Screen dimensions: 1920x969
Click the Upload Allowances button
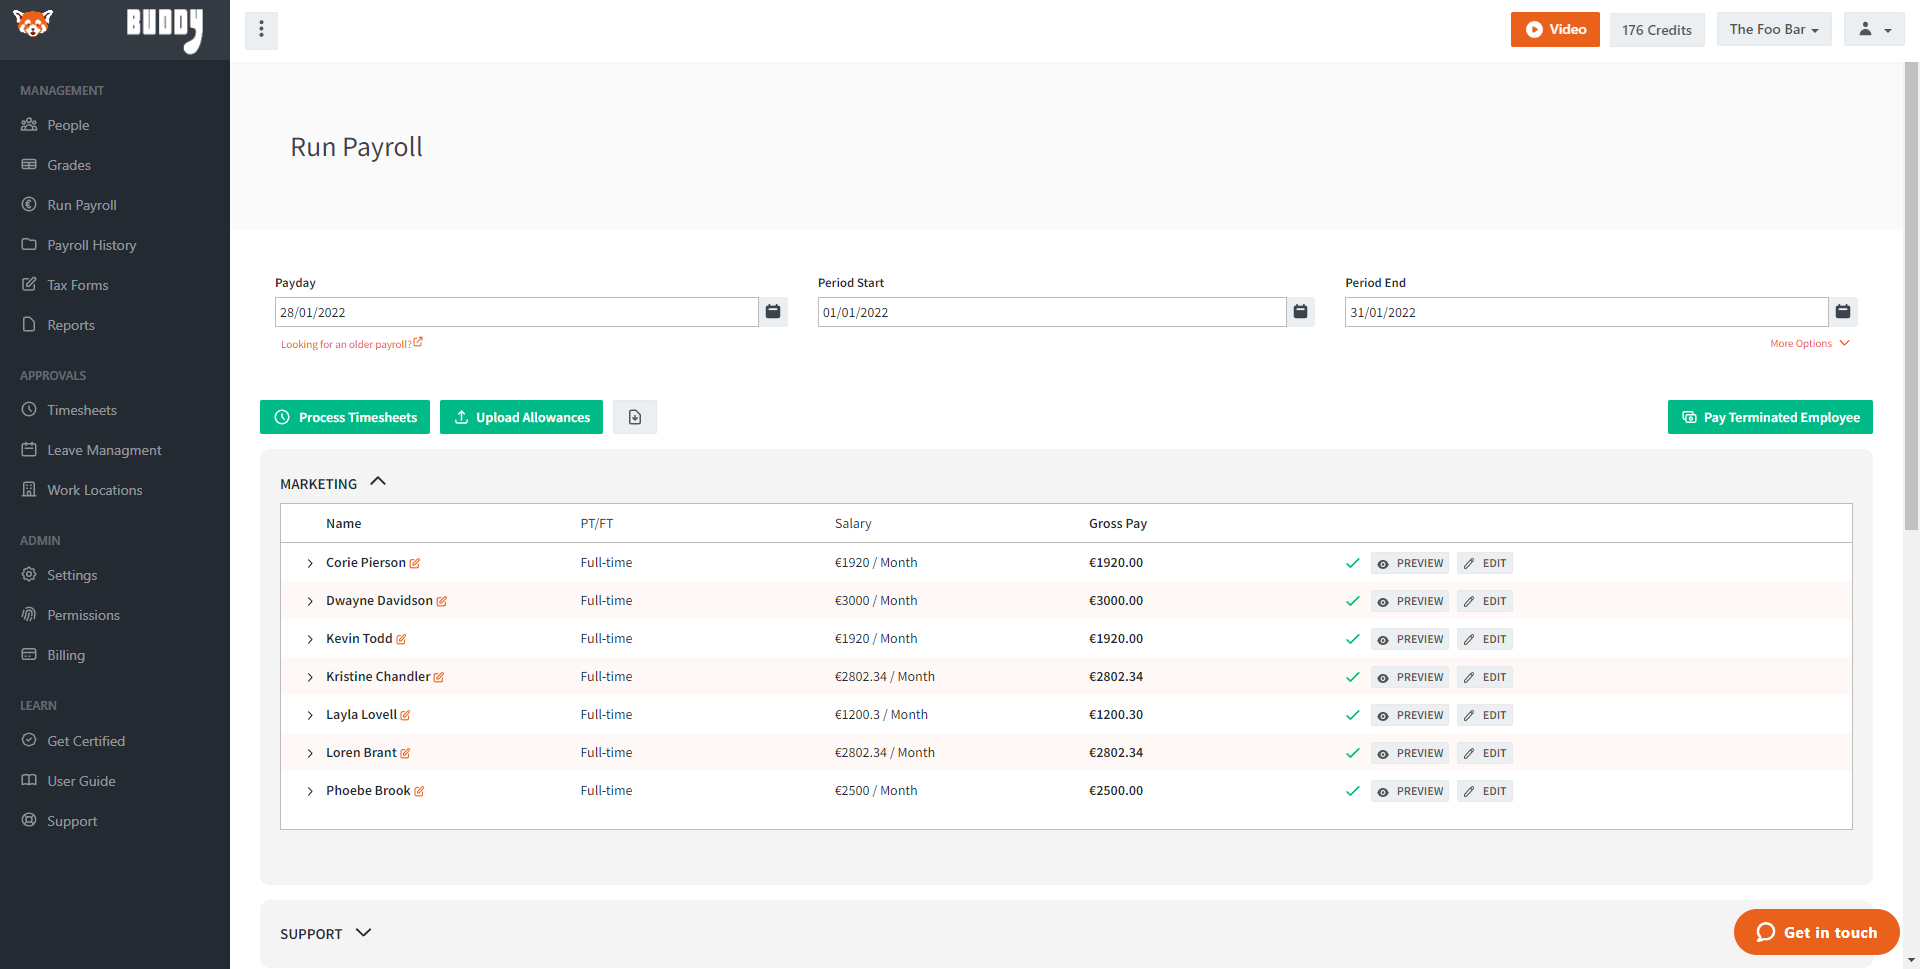pos(521,417)
